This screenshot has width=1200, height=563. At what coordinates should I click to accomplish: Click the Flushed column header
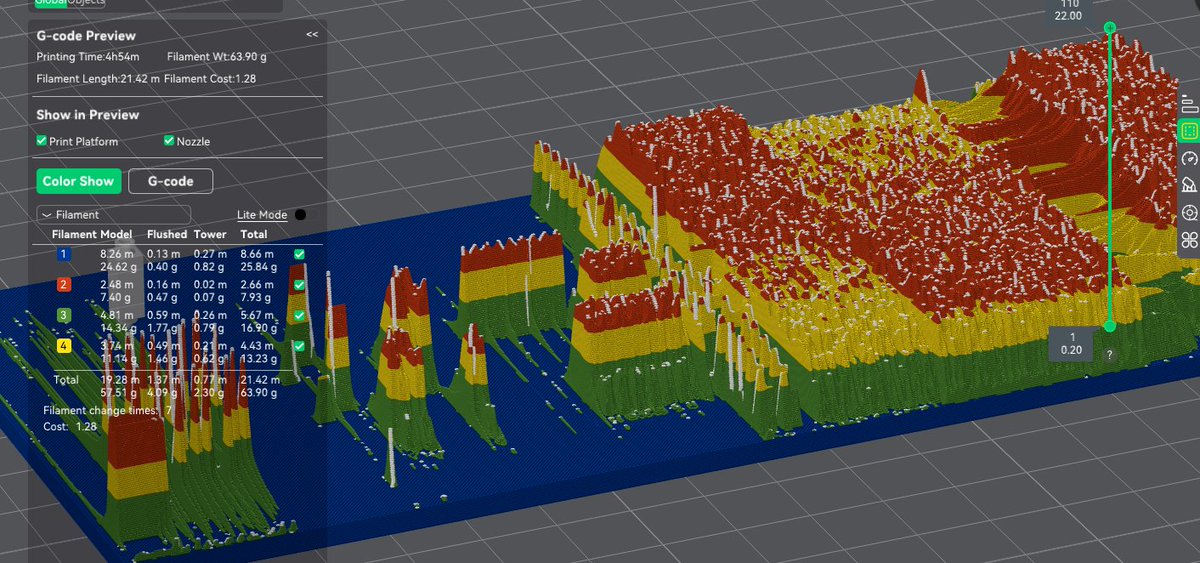click(x=167, y=234)
